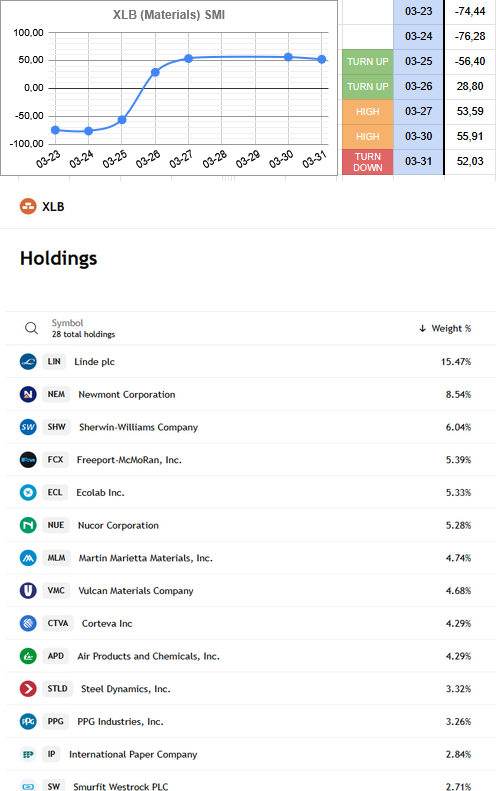Click the Newmont Corporation logo icon

28,394
